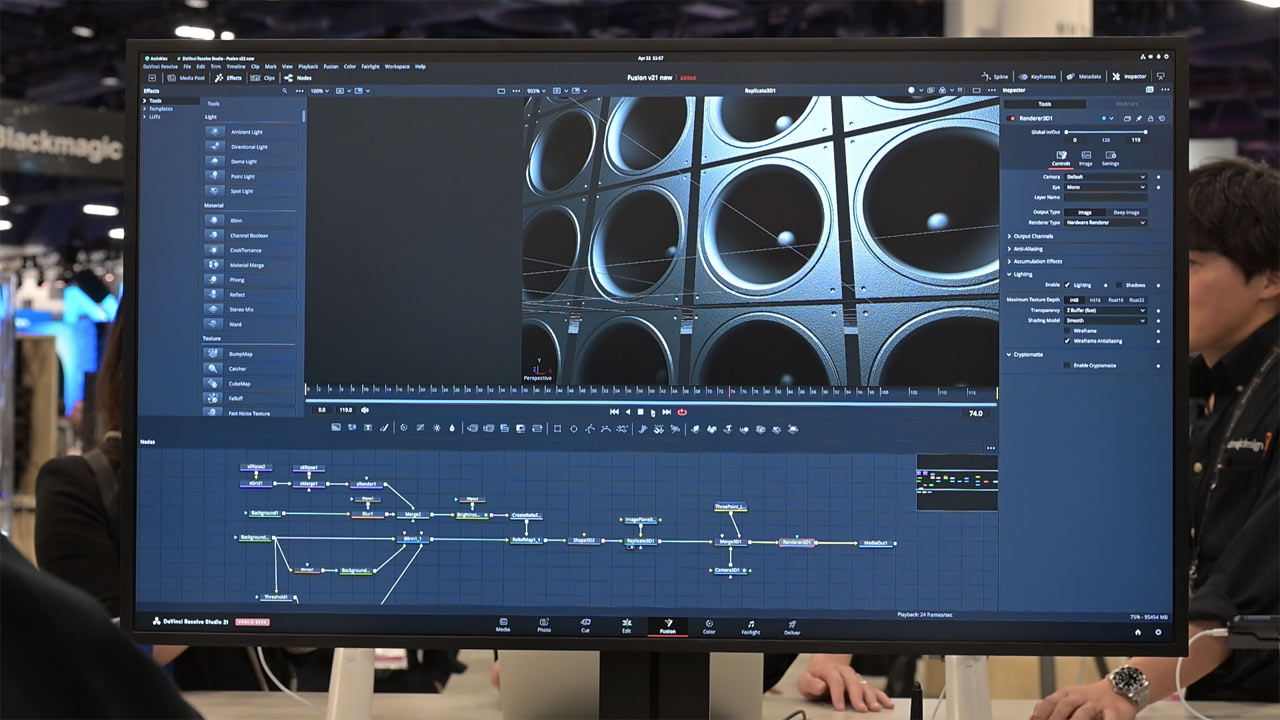Select the Point Light tool
1280x720 pixels.
click(x=250, y=176)
